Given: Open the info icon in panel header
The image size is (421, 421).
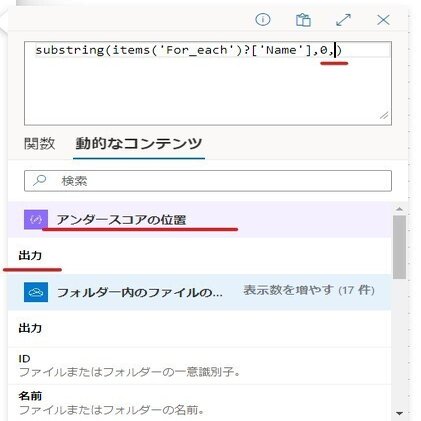Looking at the screenshot, I should click(x=263, y=20).
